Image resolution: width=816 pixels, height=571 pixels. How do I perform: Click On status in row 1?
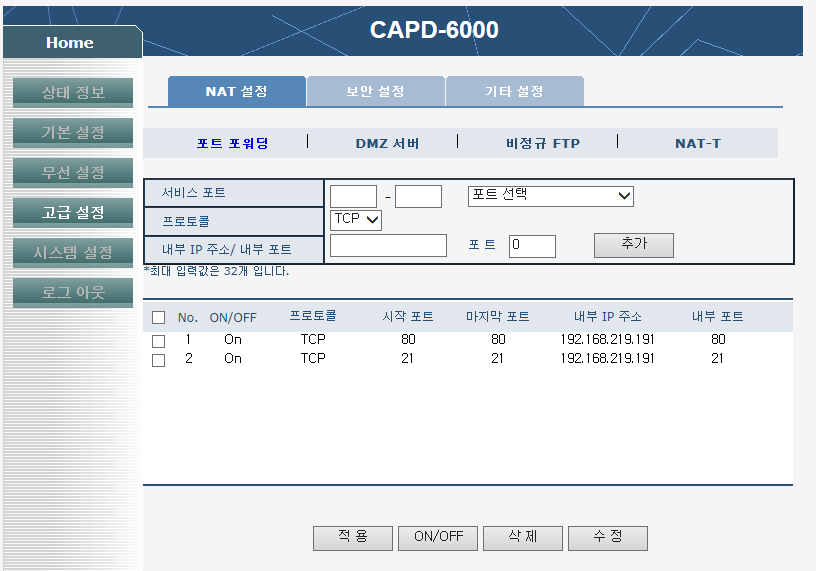click(x=233, y=339)
